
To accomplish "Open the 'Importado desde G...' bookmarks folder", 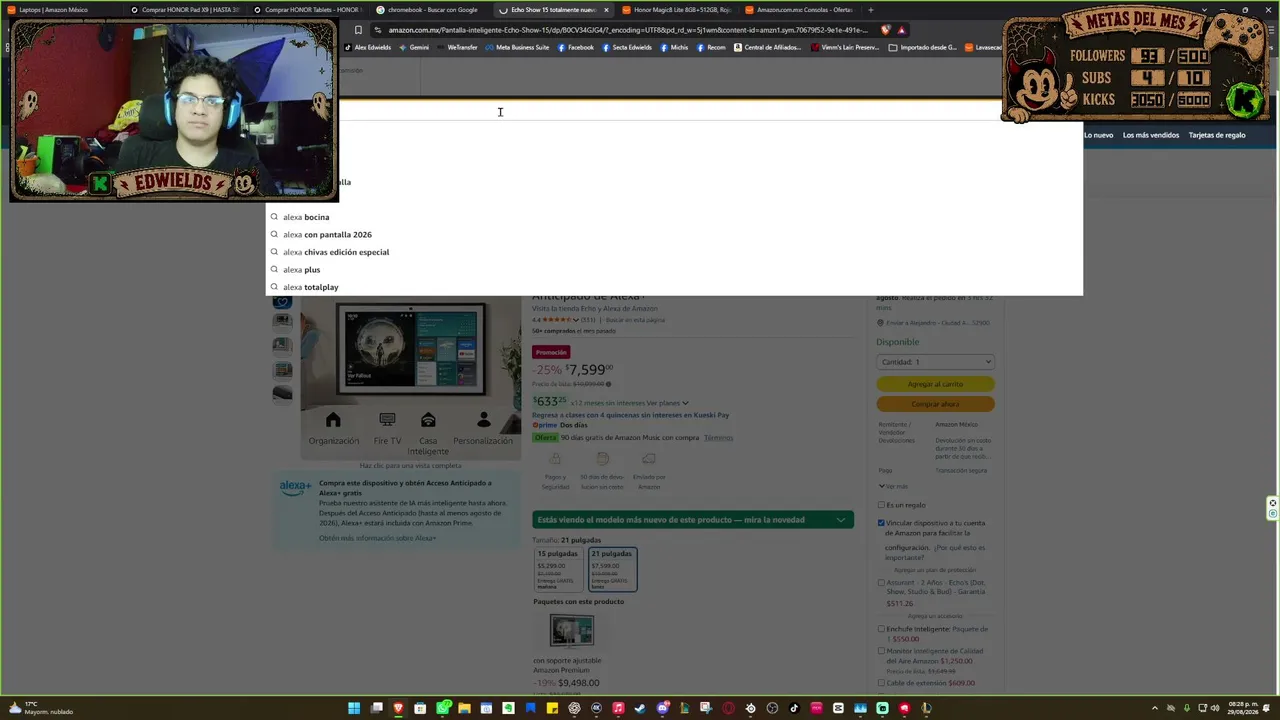I will pyautogui.click(x=923, y=47).
